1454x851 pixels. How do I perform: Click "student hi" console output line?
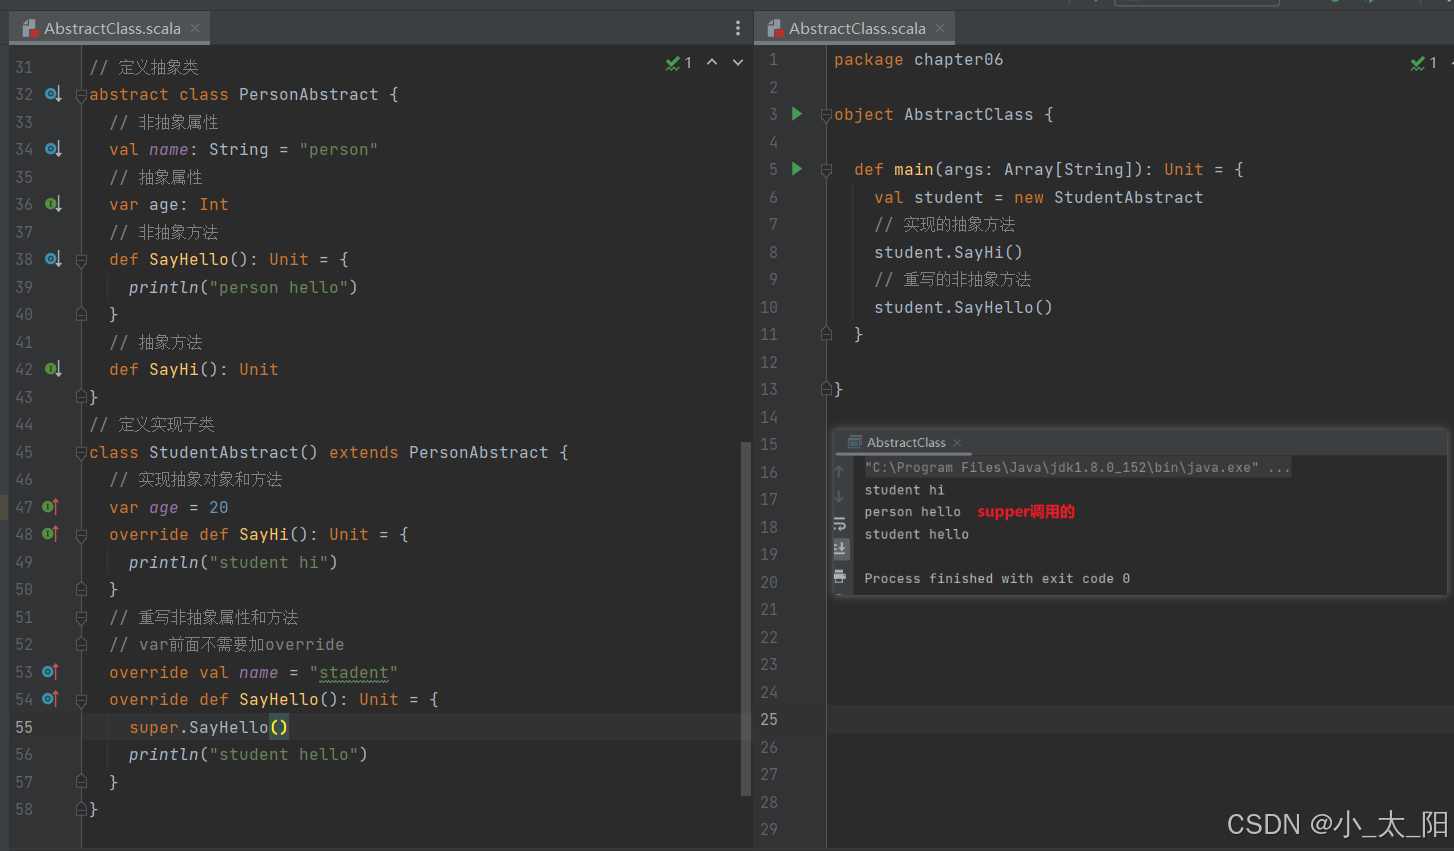(904, 490)
